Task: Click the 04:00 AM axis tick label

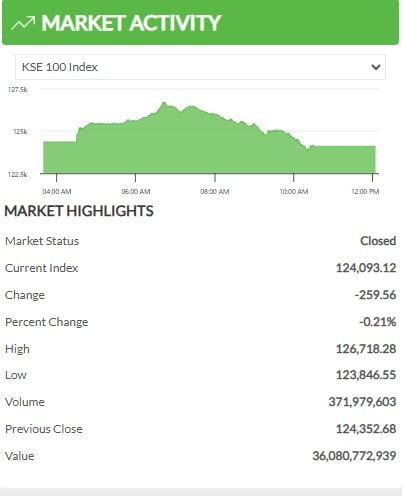Action: pyautogui.click(x=57, y=192)
